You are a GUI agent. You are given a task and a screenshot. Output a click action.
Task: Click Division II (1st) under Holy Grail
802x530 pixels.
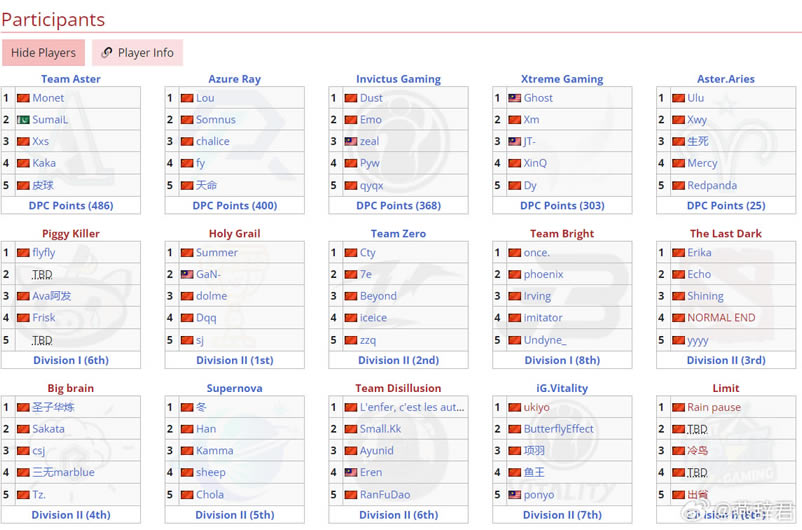(x=235, y=361)
